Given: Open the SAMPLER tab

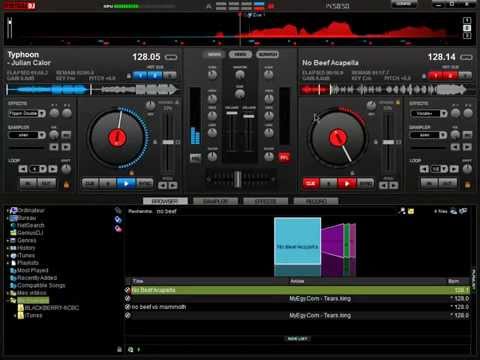Looking at the screenshot, I should (x=215, y=201).
